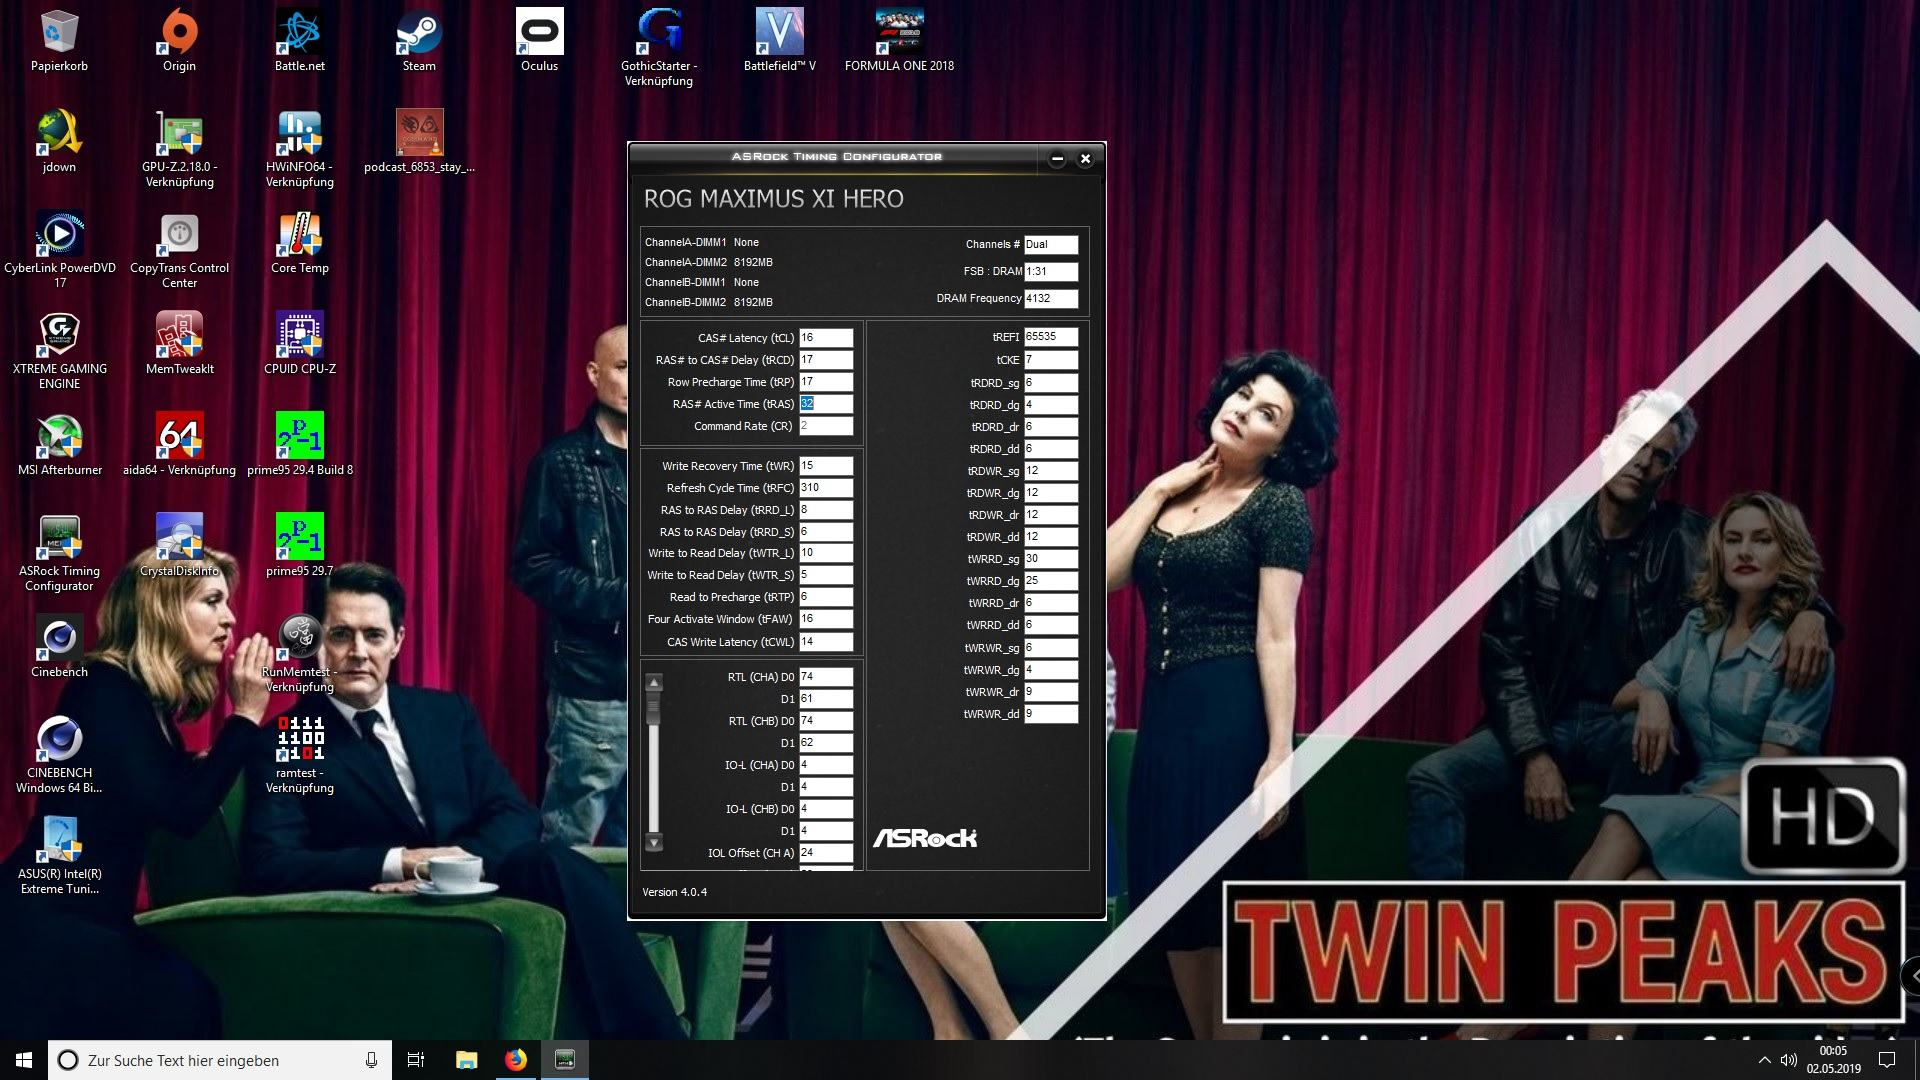1920x1080 pixels.
Task: Open the GPU-Z 2.18.0 shortcut
Action: (179, 149)
